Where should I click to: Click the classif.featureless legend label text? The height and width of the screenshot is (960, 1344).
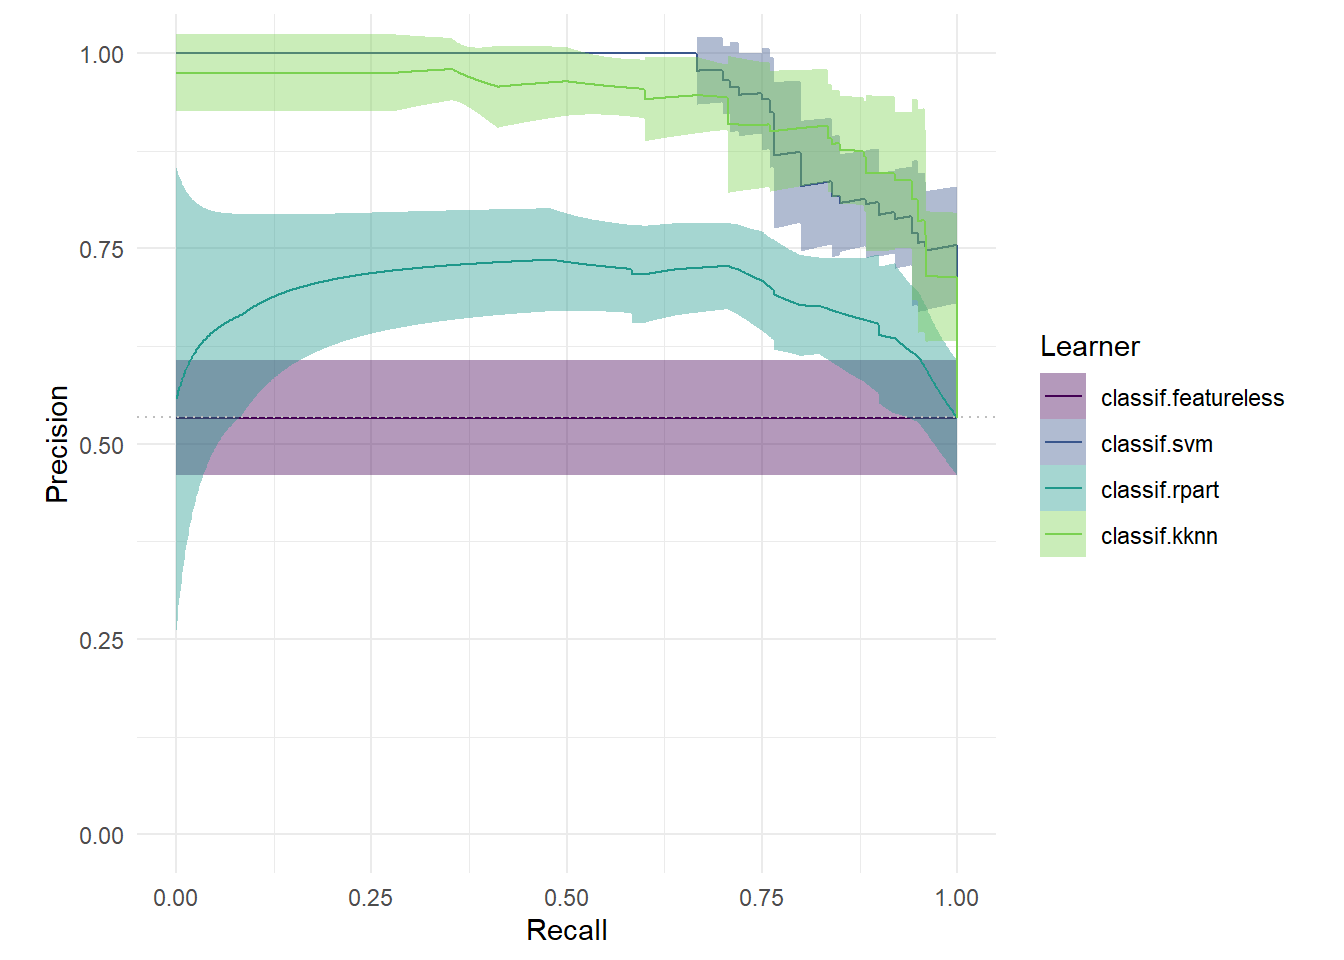coord(1192,398)
